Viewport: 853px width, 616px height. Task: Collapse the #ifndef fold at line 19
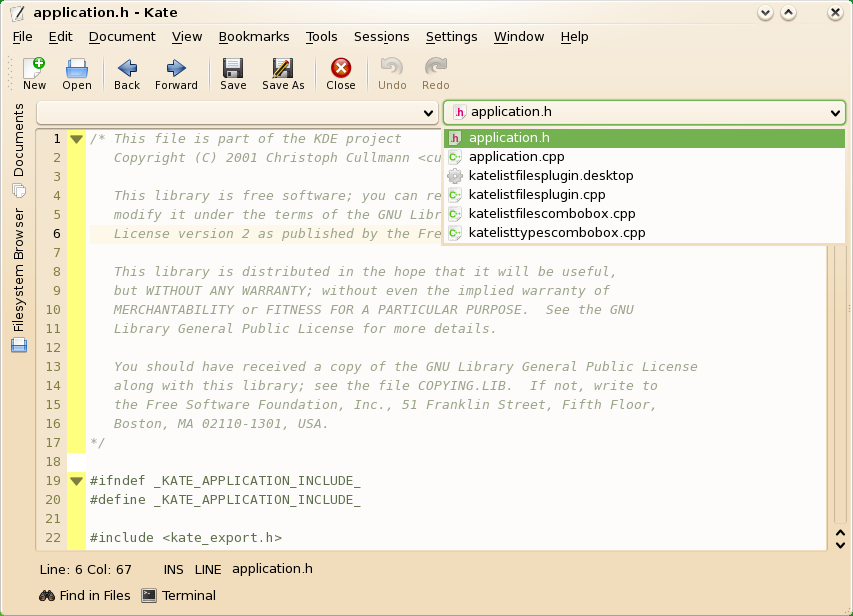(76, 481)
